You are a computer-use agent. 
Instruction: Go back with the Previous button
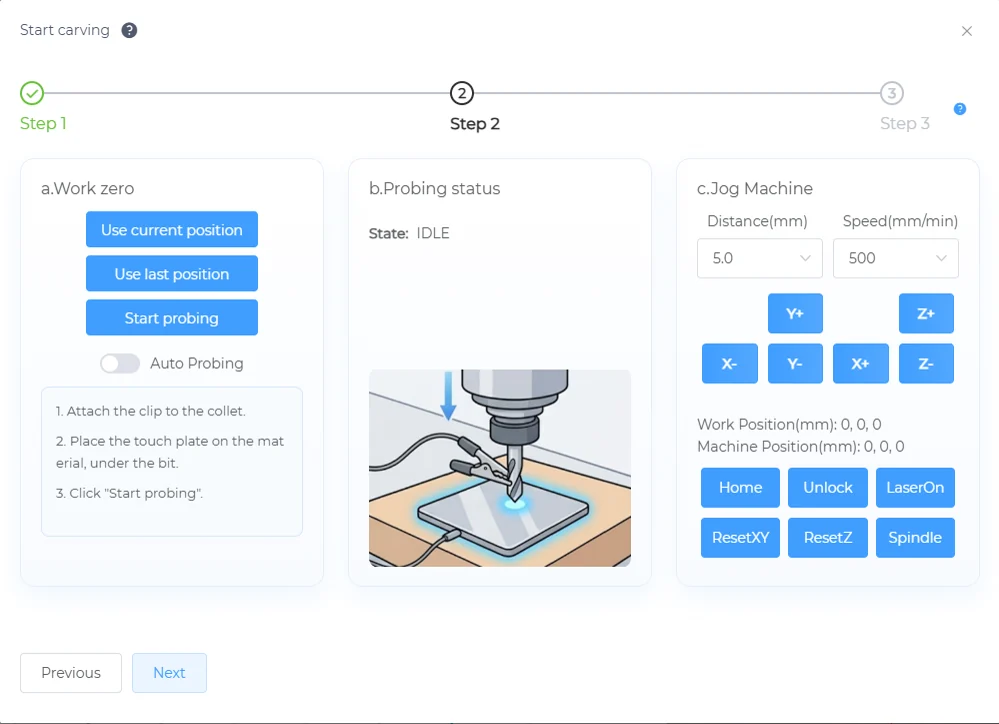(x=71, y=673)
